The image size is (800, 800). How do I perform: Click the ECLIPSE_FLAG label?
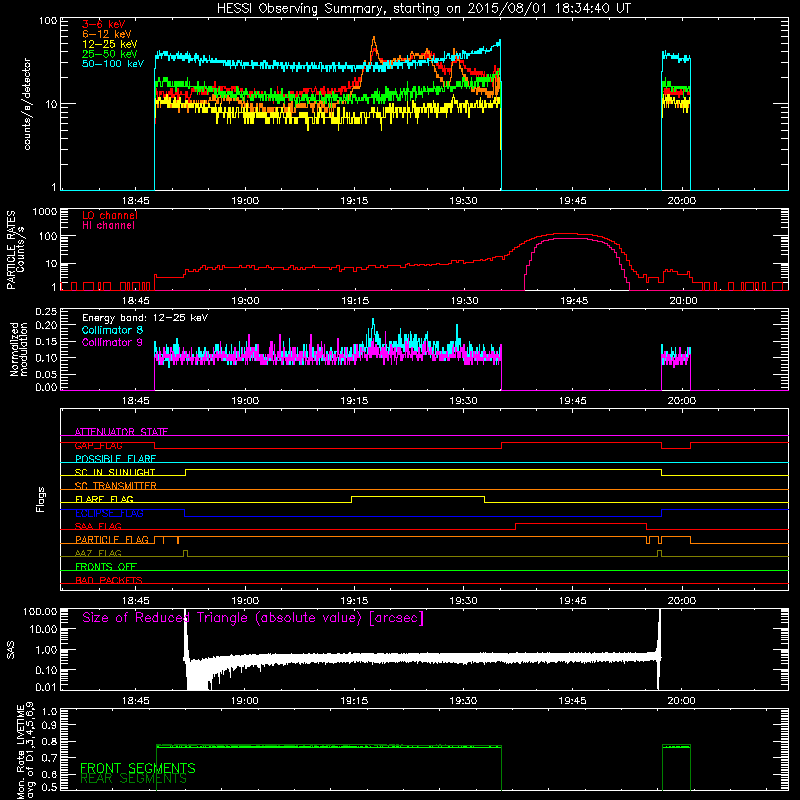[x=109, y=513]
